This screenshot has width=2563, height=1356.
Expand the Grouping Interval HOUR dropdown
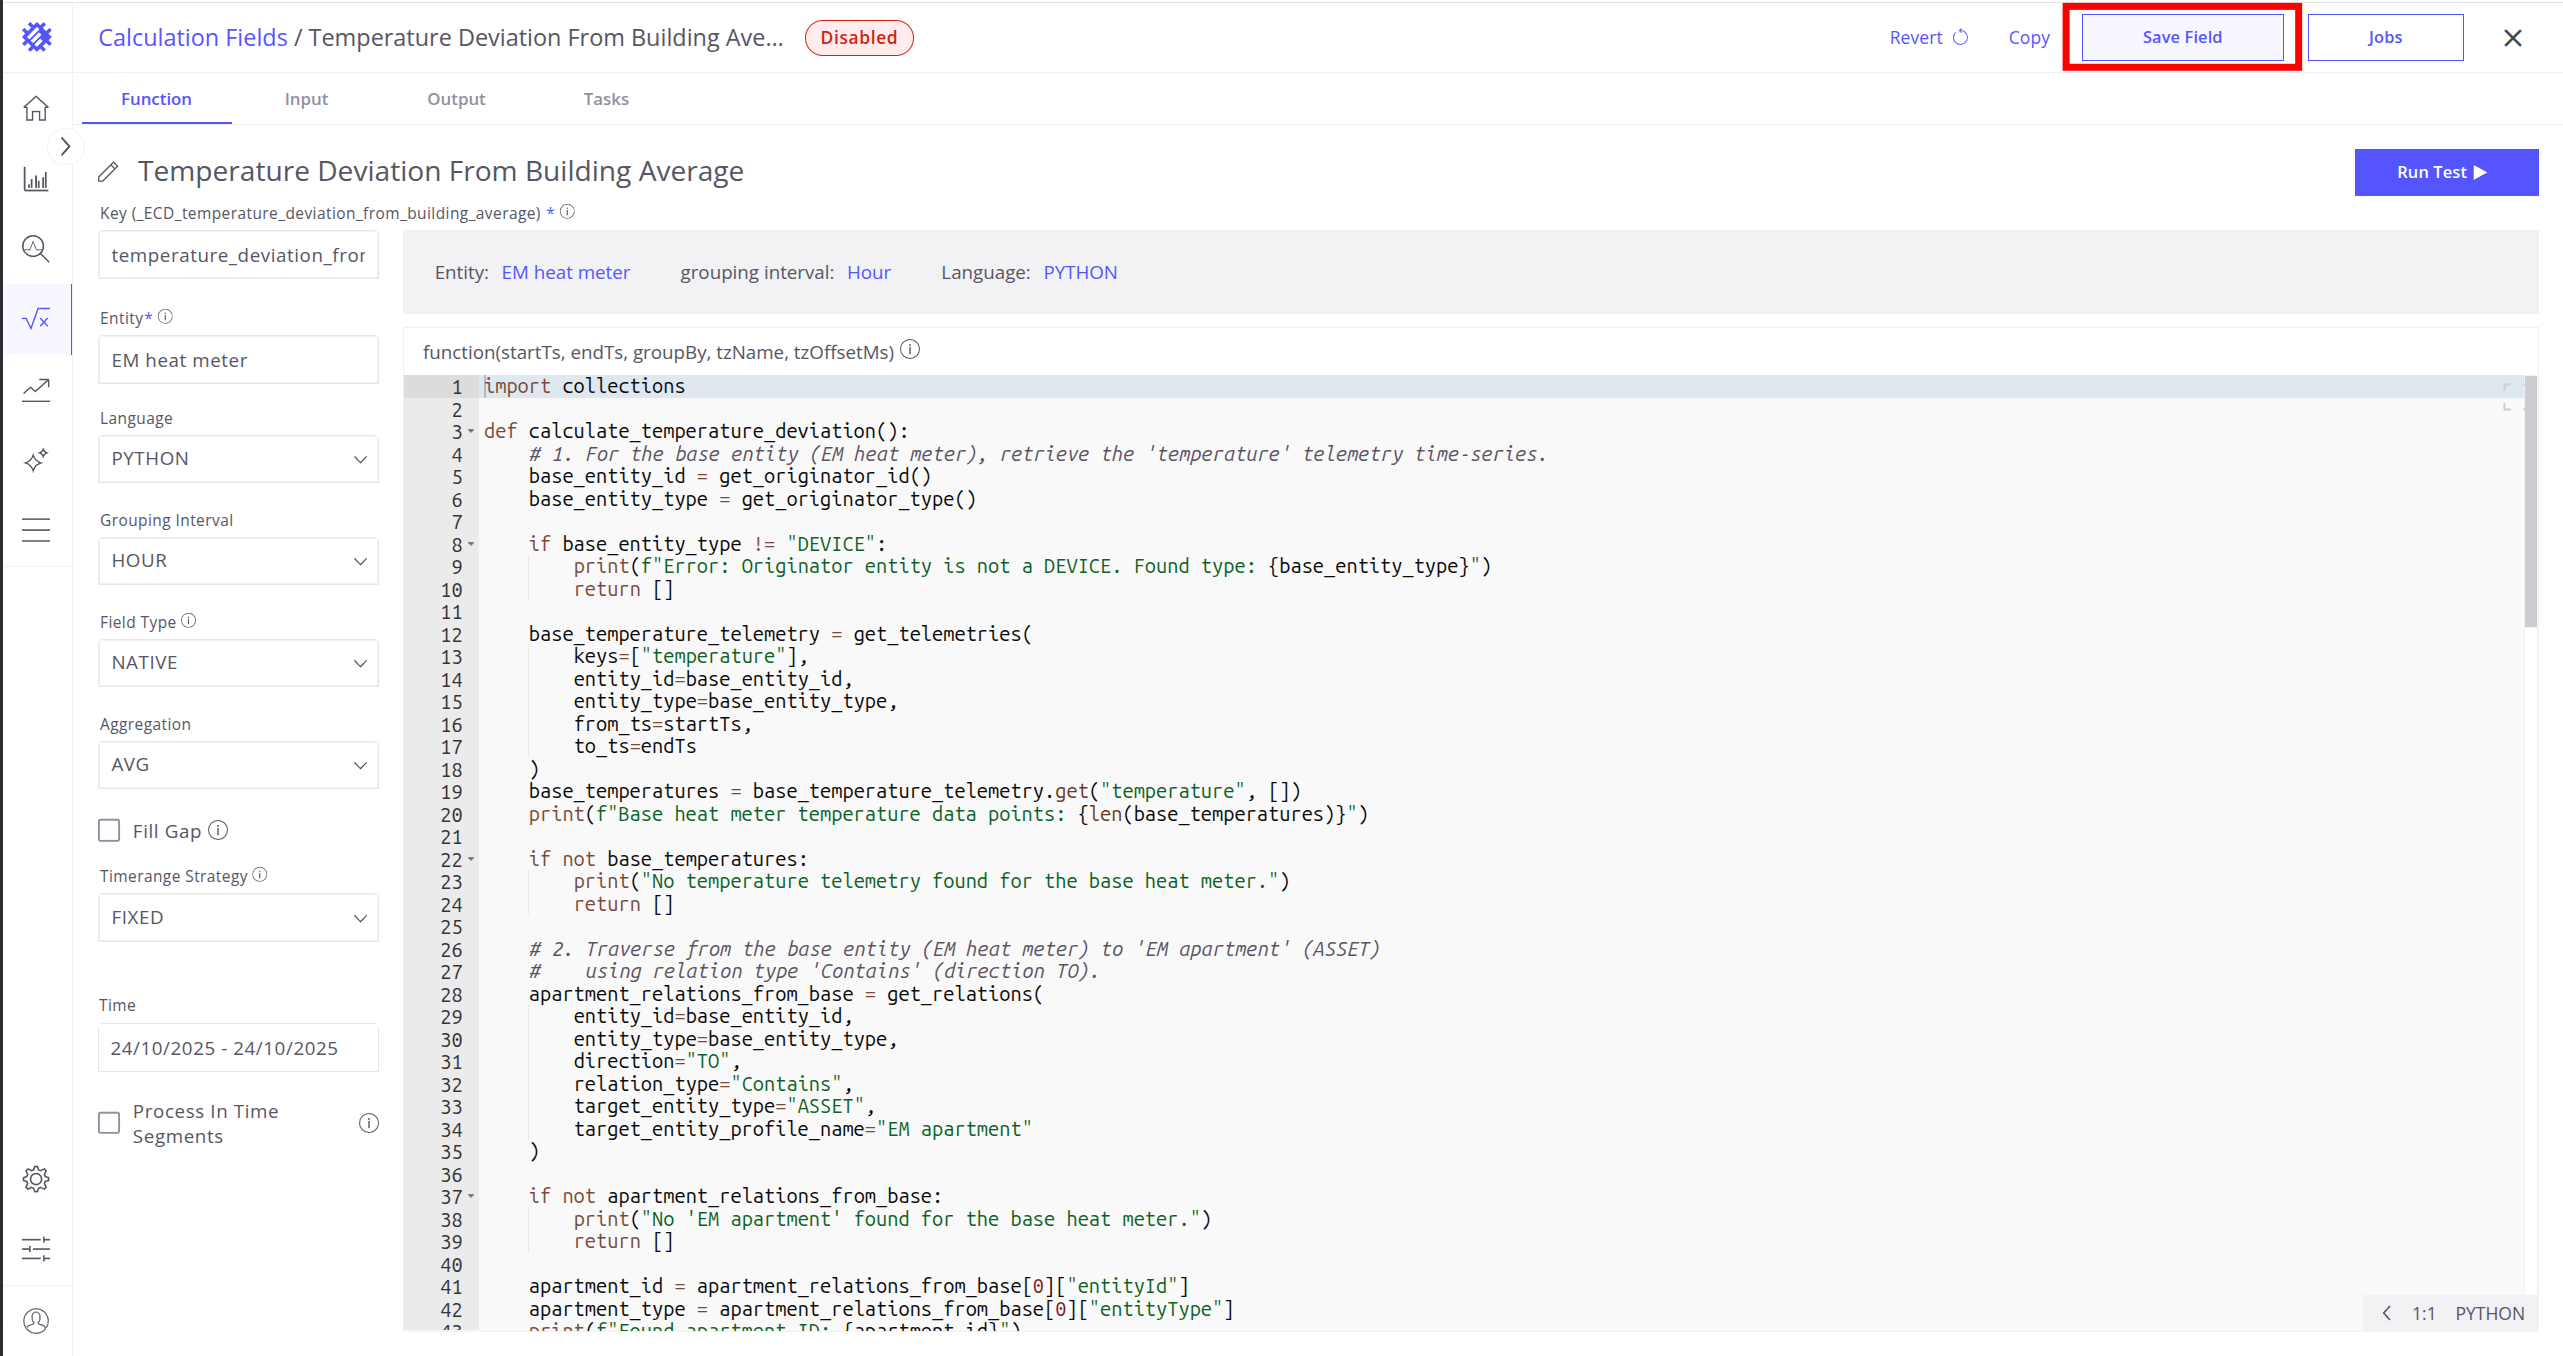tap(238, 561)
